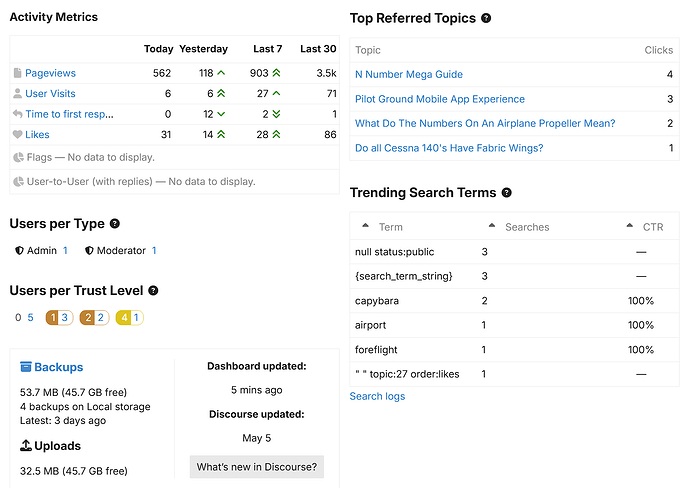The image size is (690, 488).
Task: Open the Pageviews report link
Action: pyautogui.click(x=50, y=73)
